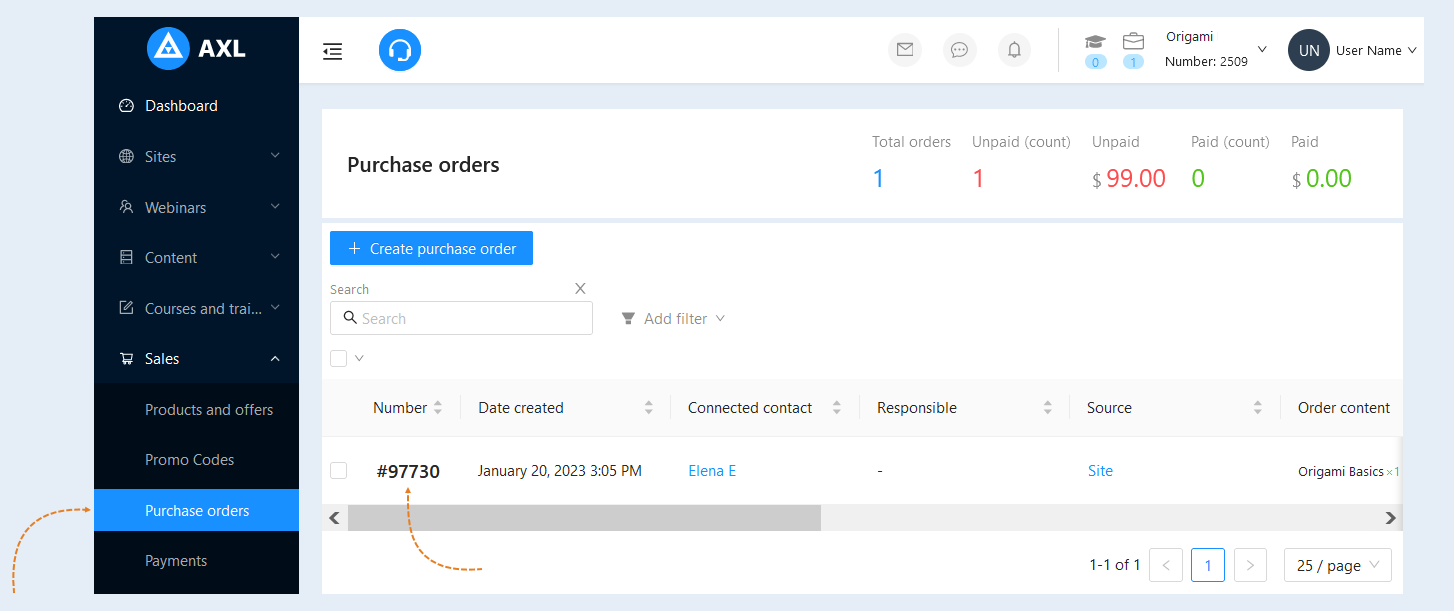
Task: Toggle the select-all checkbox above table
Action: coord(339,358)
